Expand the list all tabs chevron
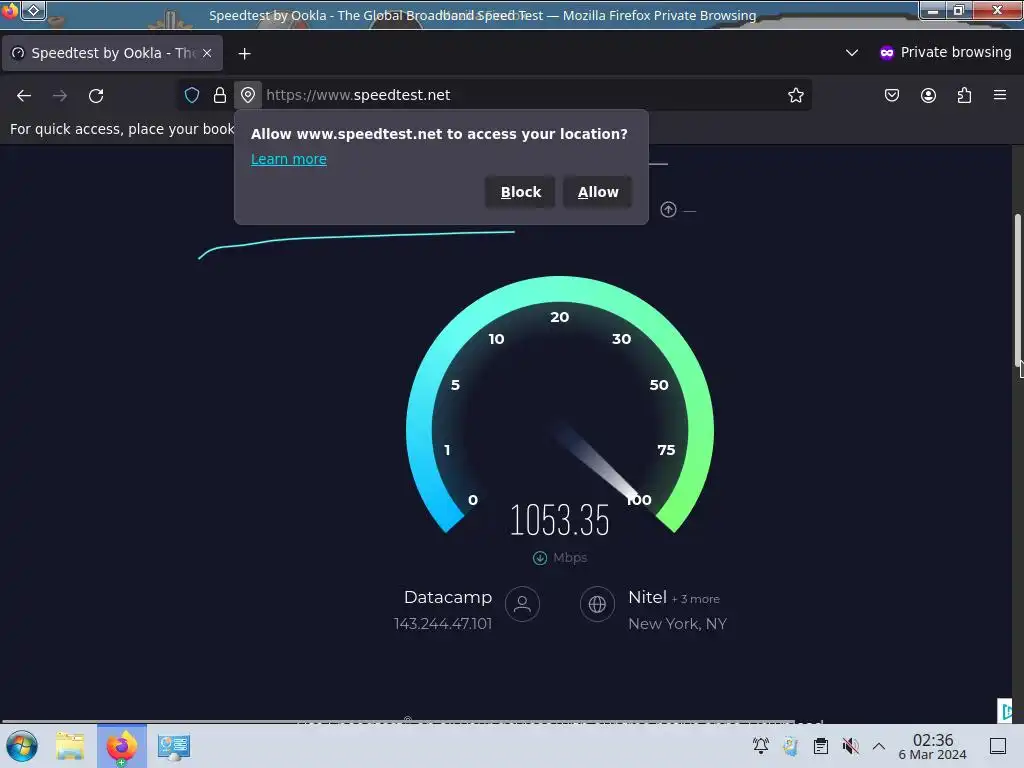1024x768 pixels. tap(852, 52)
